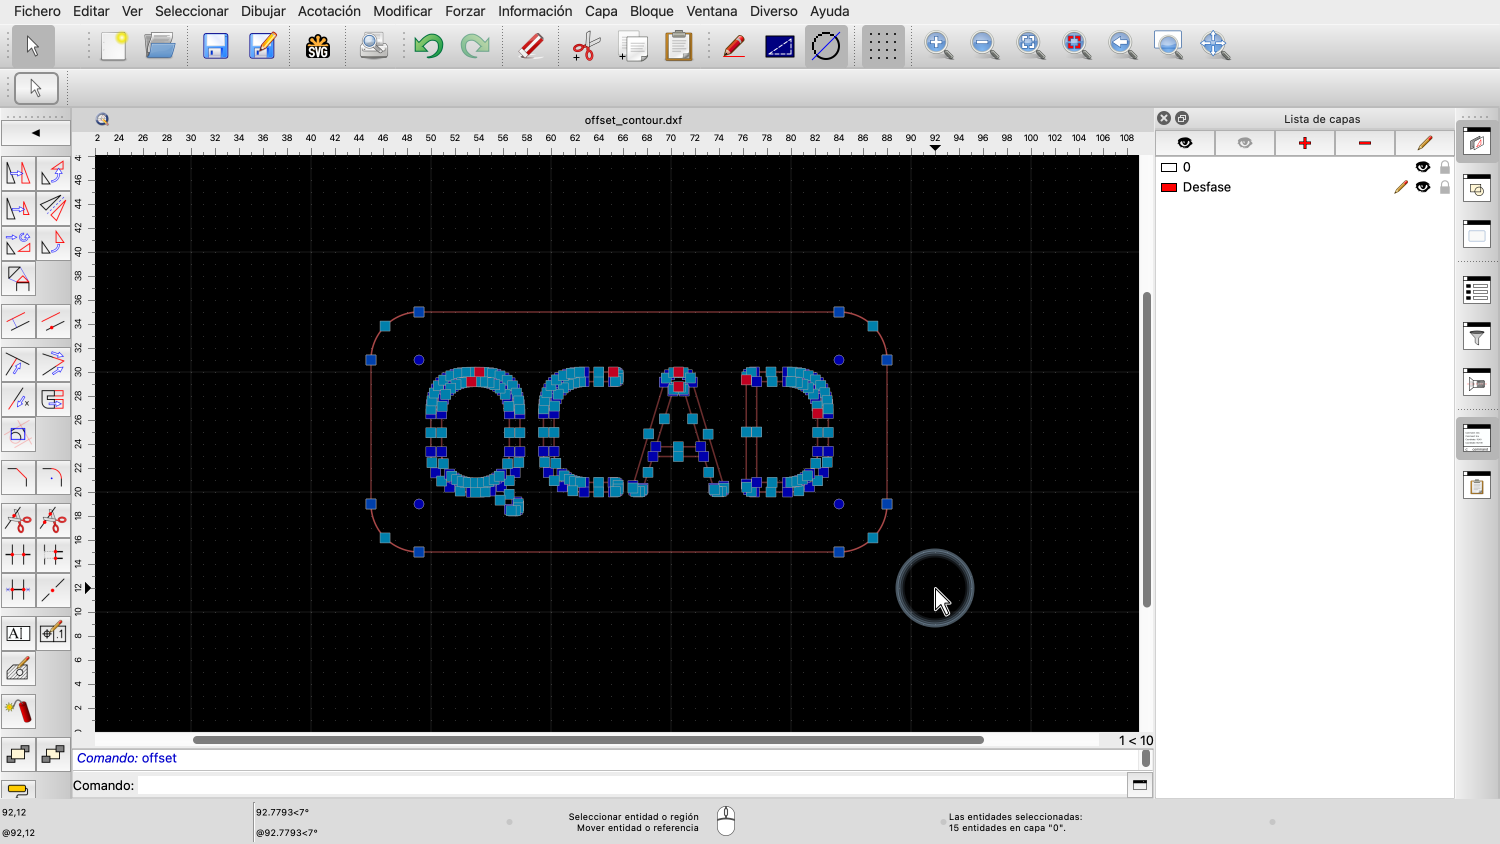Click the red color swatch of Desfase
This screenshot has width=1500, height=844.
[1168, 187]
